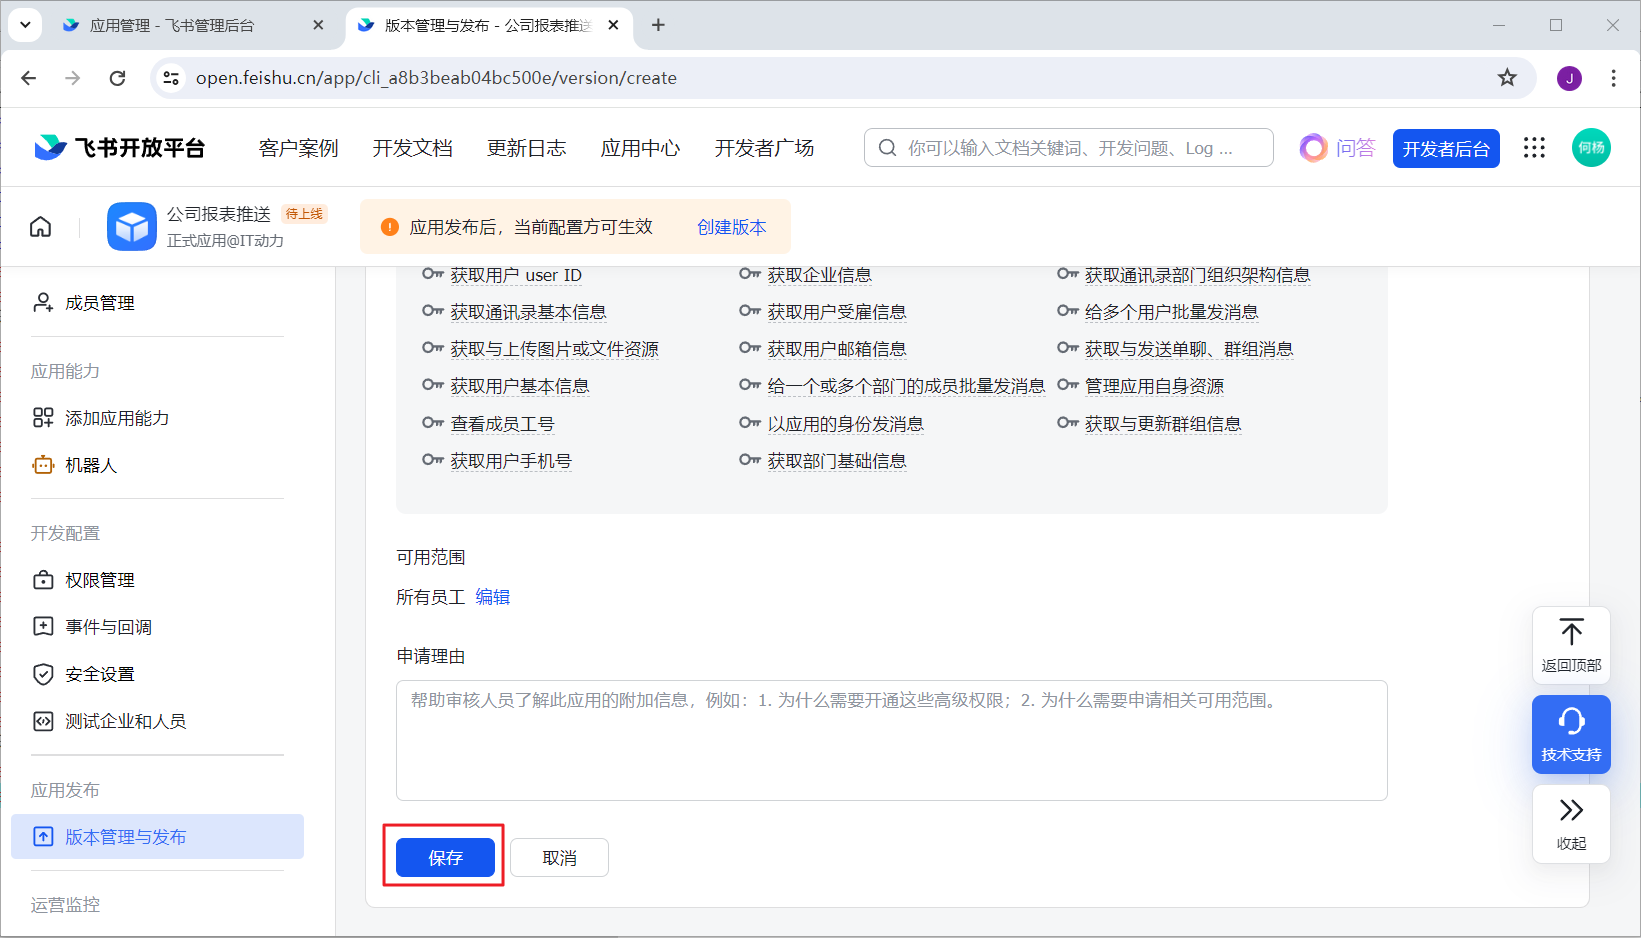Click the green user avatar 何杨

click(x=1591, y=148)
